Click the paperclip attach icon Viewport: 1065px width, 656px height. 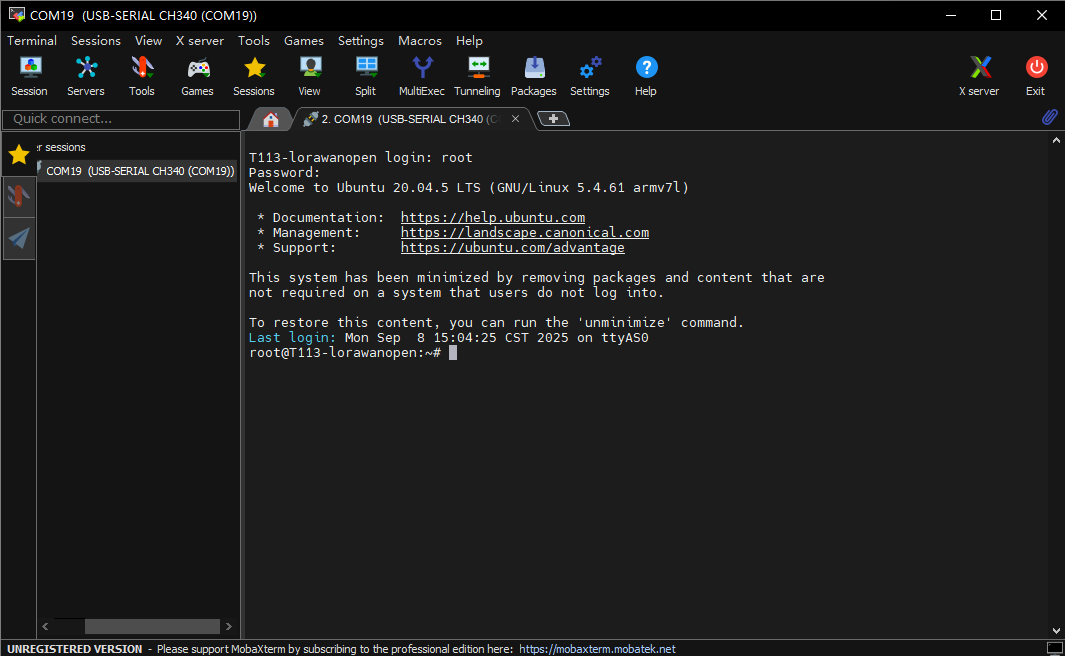tap(1050, 117)
